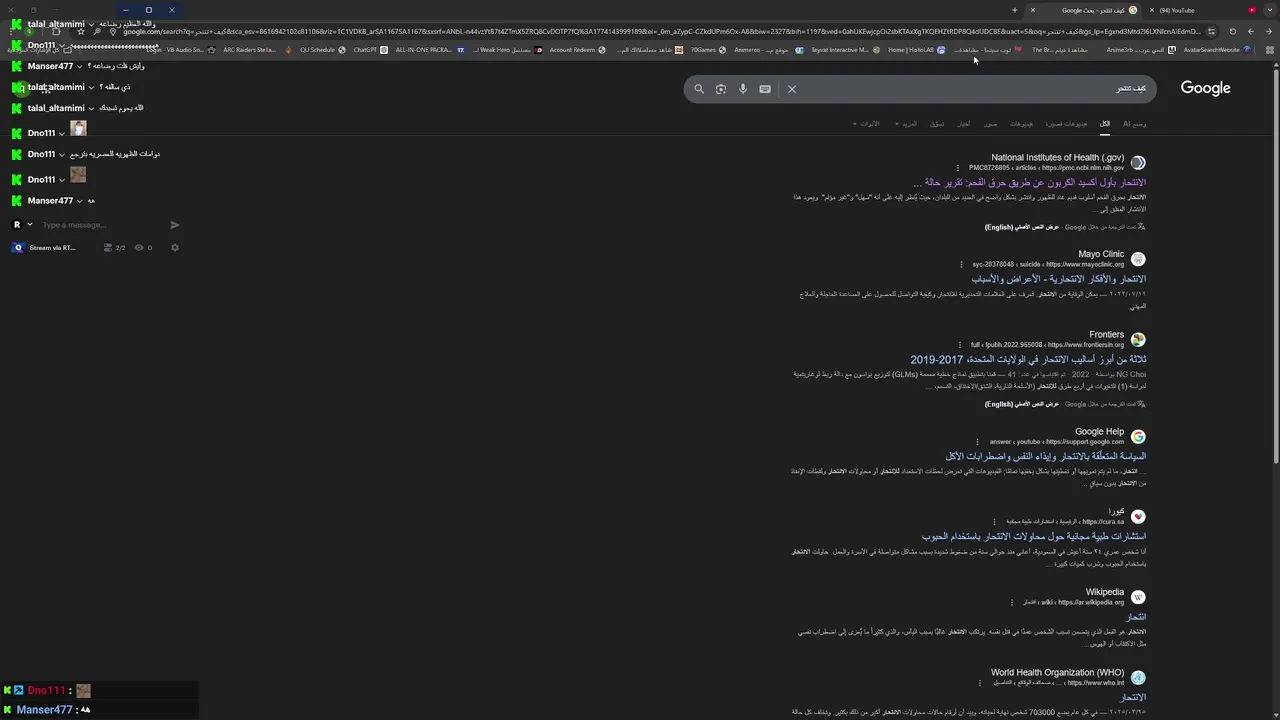Reload the page in the browser
This screenshot has height=720, width=1280.
pyautogui.click(x=1232, y=31)
